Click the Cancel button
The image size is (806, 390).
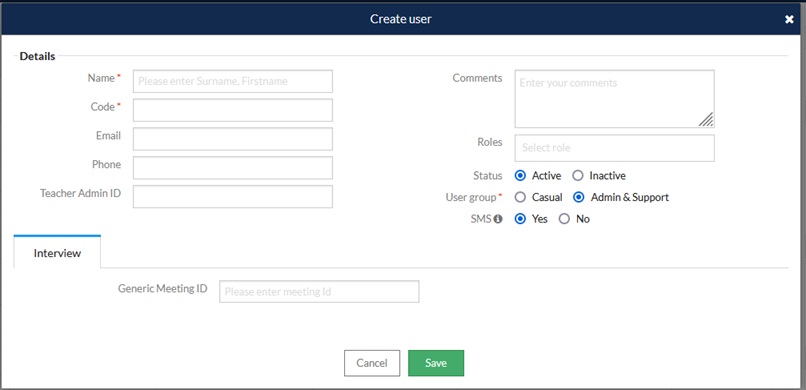(372, 363)
